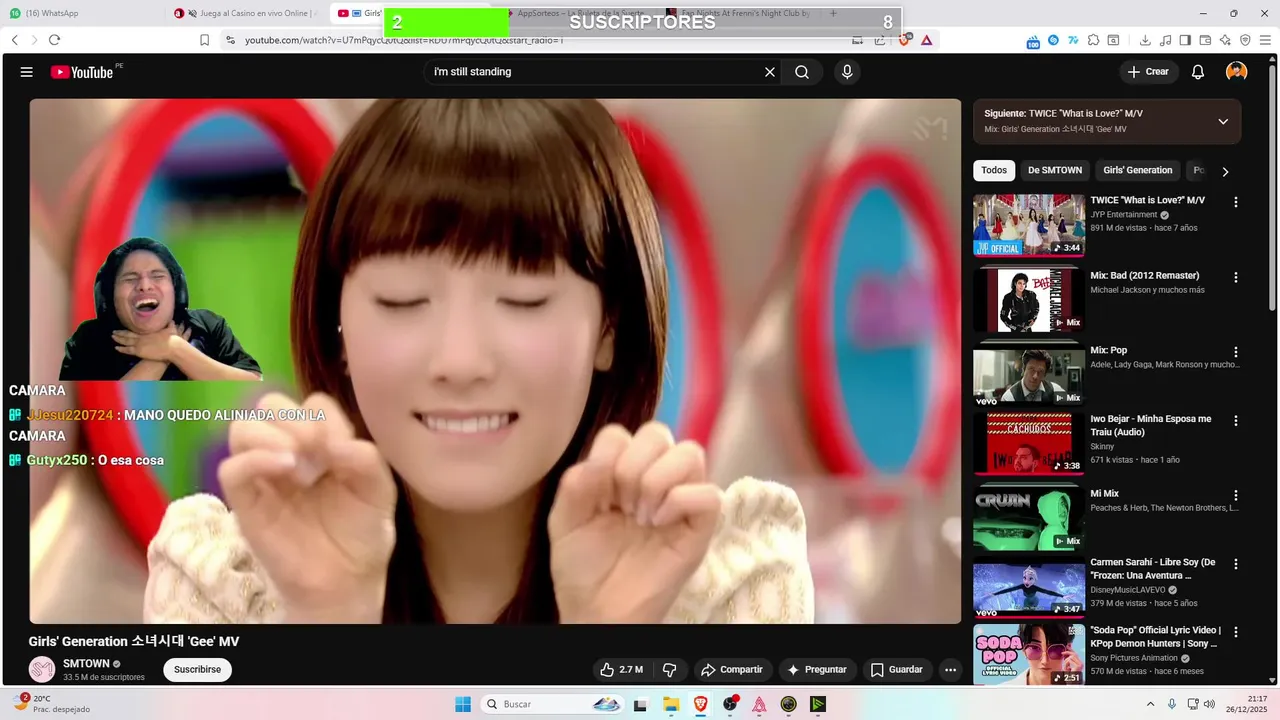Viewport: 1280px width, 720px height.
Task: Open Mix: Bad Michael Jackson thumbnail
Action: tap(1029, 300)
